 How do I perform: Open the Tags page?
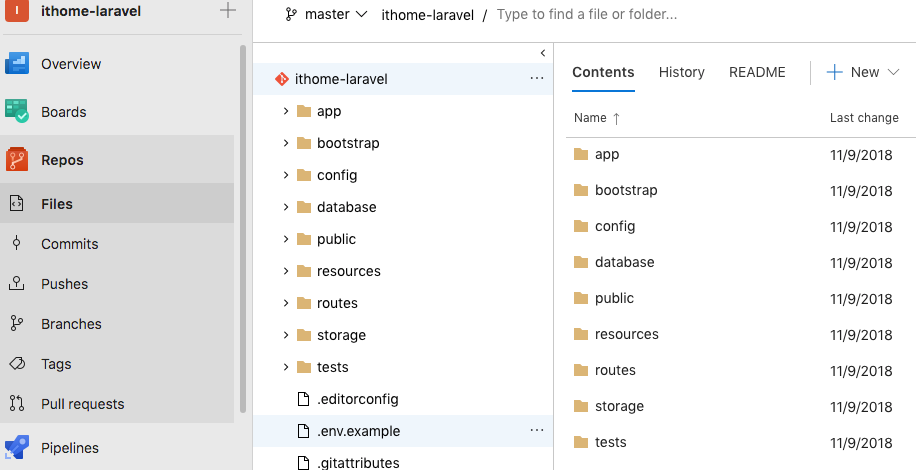coord(56,364)
